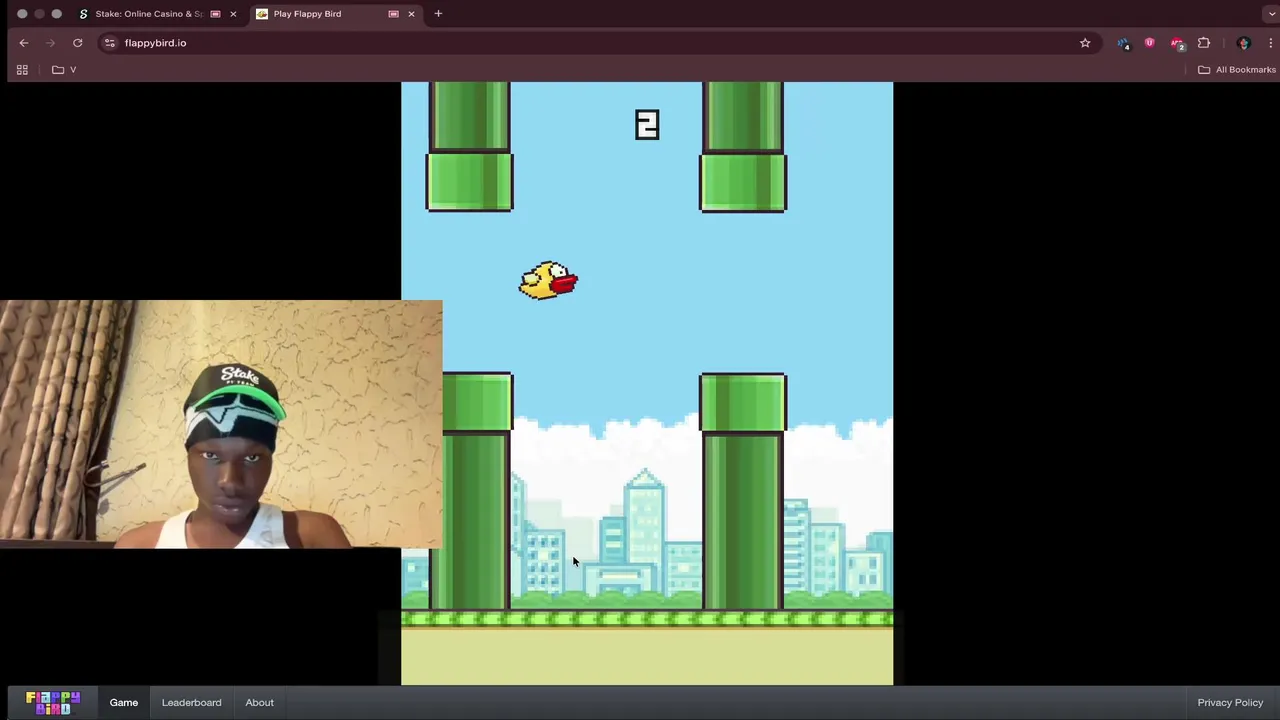
Task: Expand the tab search dropdown arrow
Action: tap(1270, 14)
